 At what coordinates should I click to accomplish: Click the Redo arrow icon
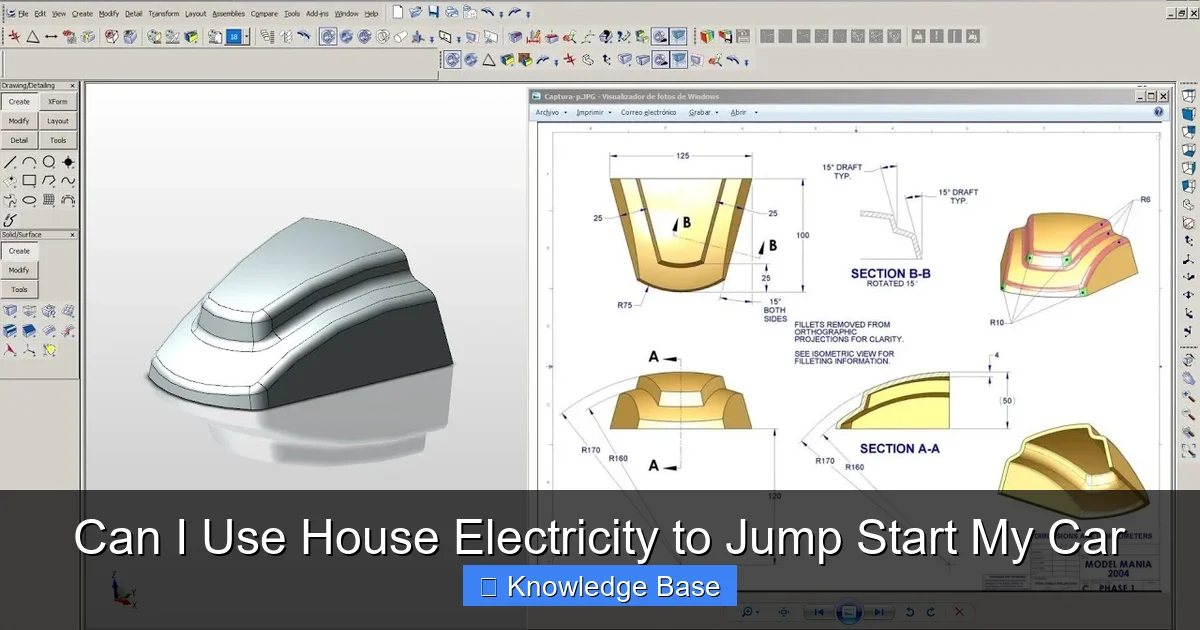515,11
